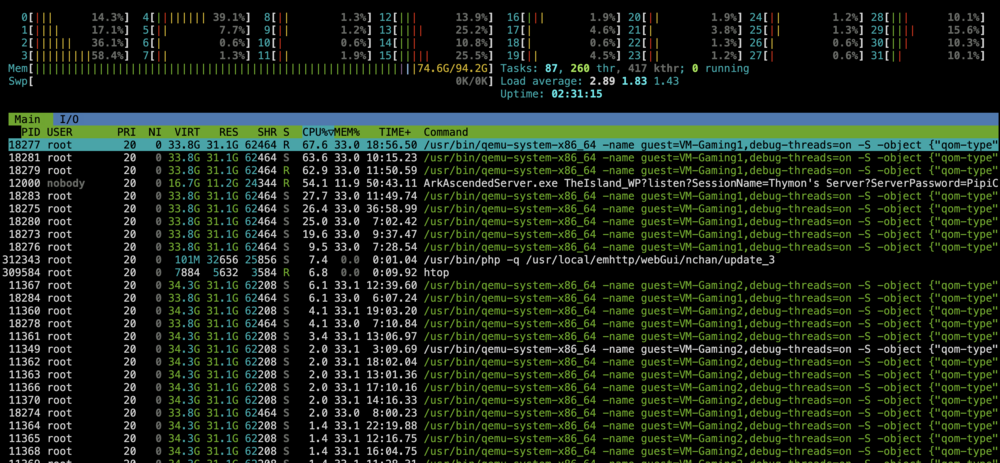Select the ArkAscendedServer.exe process row
The image size is (1000, 463).
[x=504, y=183]
